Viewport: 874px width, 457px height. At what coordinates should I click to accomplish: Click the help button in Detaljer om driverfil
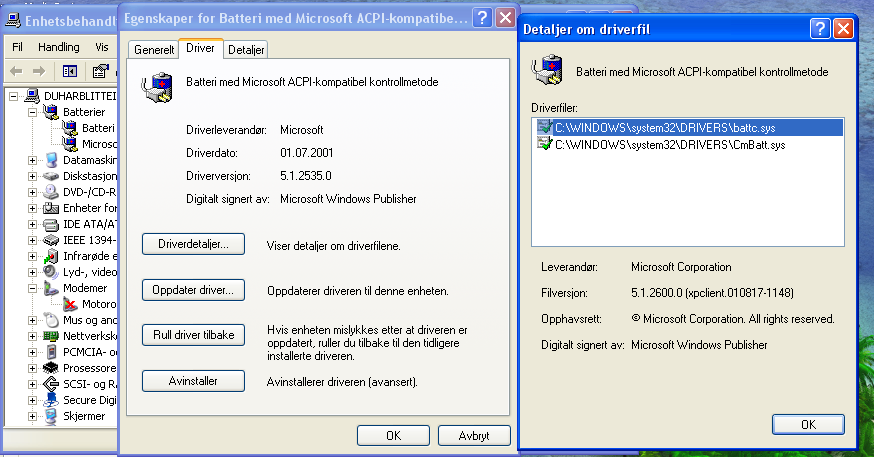(x=819, y=28)
